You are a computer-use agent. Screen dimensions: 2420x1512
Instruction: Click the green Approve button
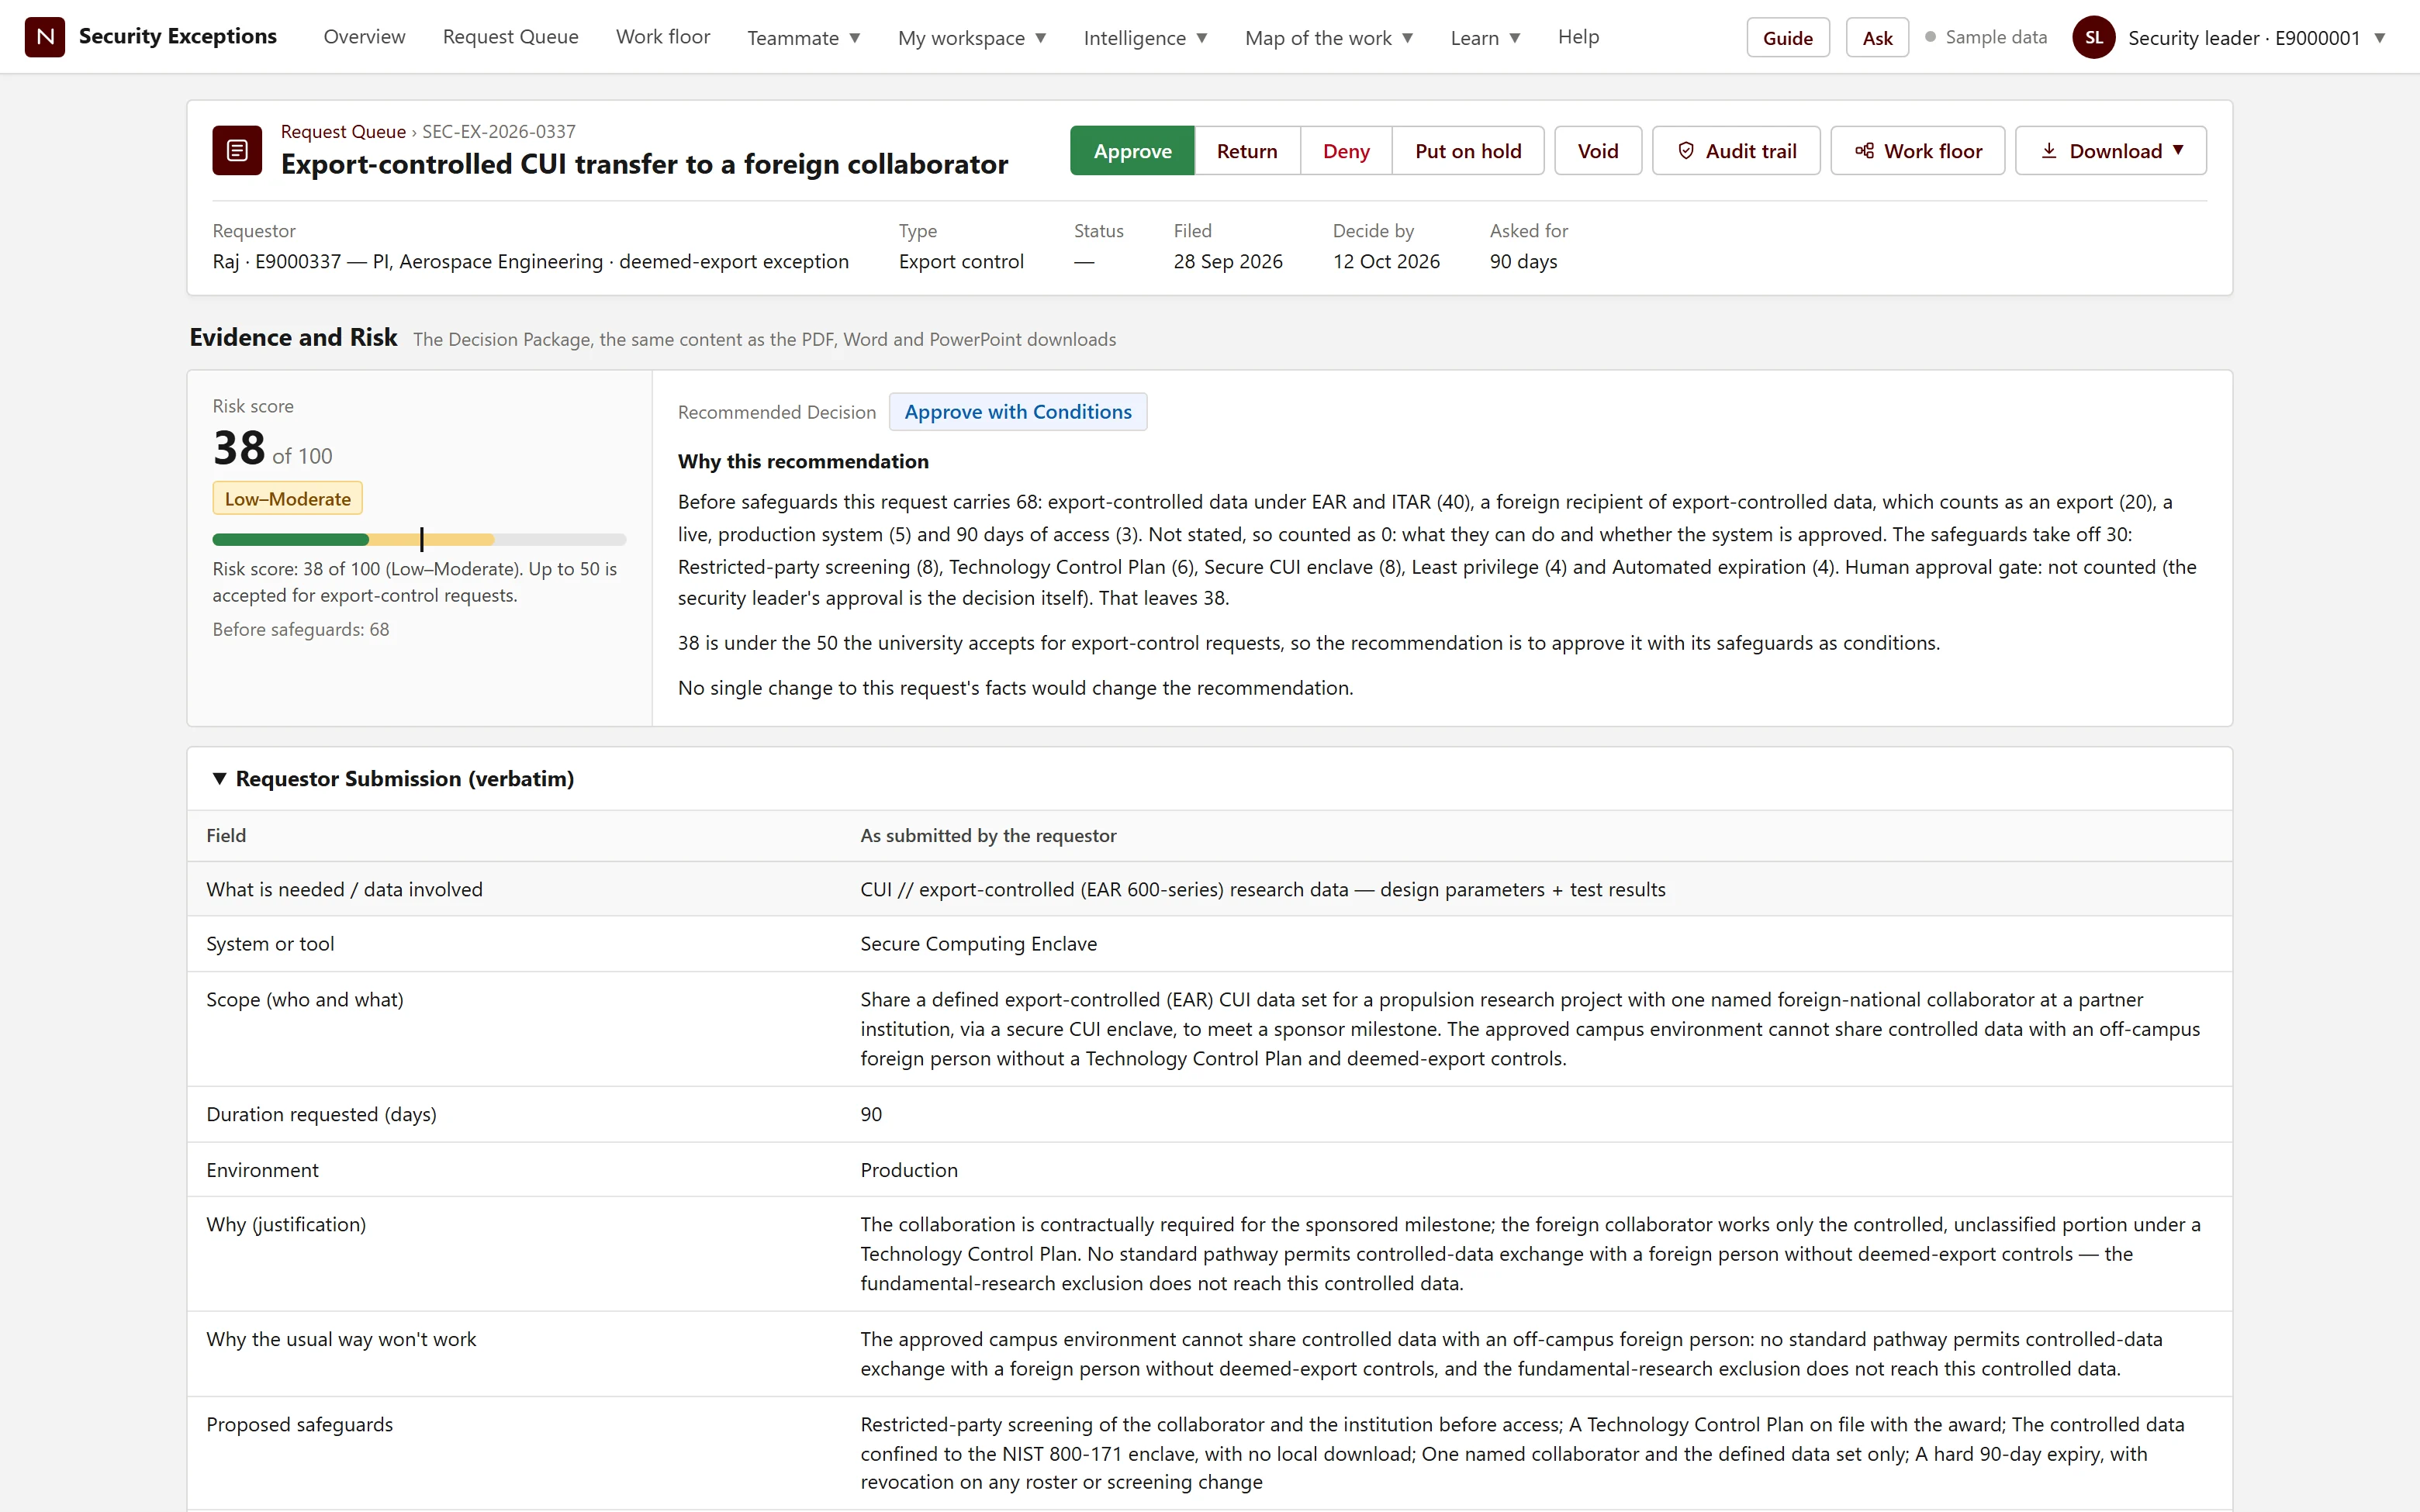(1132, 151)
